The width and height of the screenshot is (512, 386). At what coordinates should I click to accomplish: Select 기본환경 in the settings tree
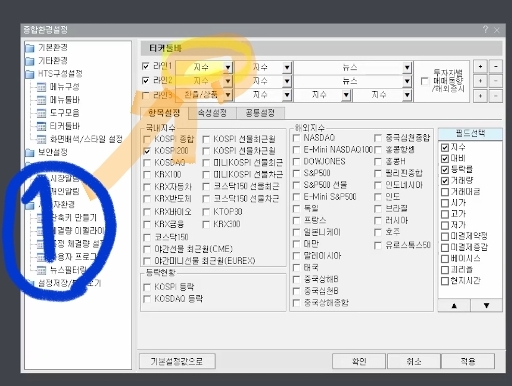click(x=53, y=48)
